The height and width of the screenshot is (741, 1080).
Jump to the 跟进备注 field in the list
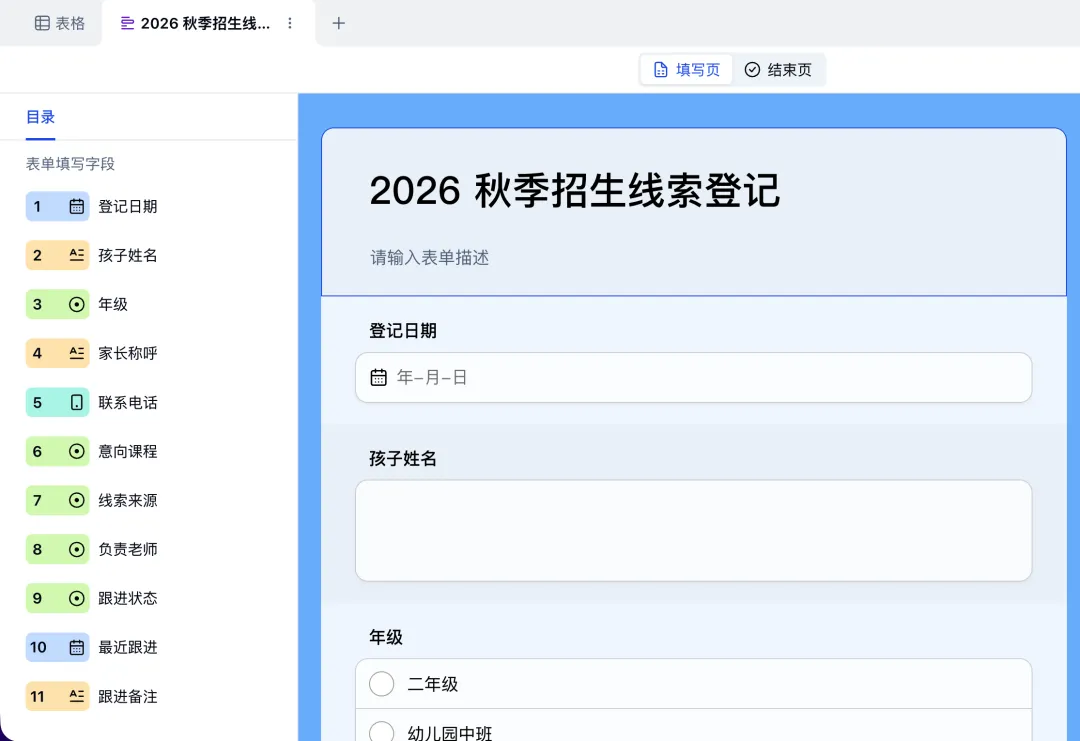pos(128,696)
